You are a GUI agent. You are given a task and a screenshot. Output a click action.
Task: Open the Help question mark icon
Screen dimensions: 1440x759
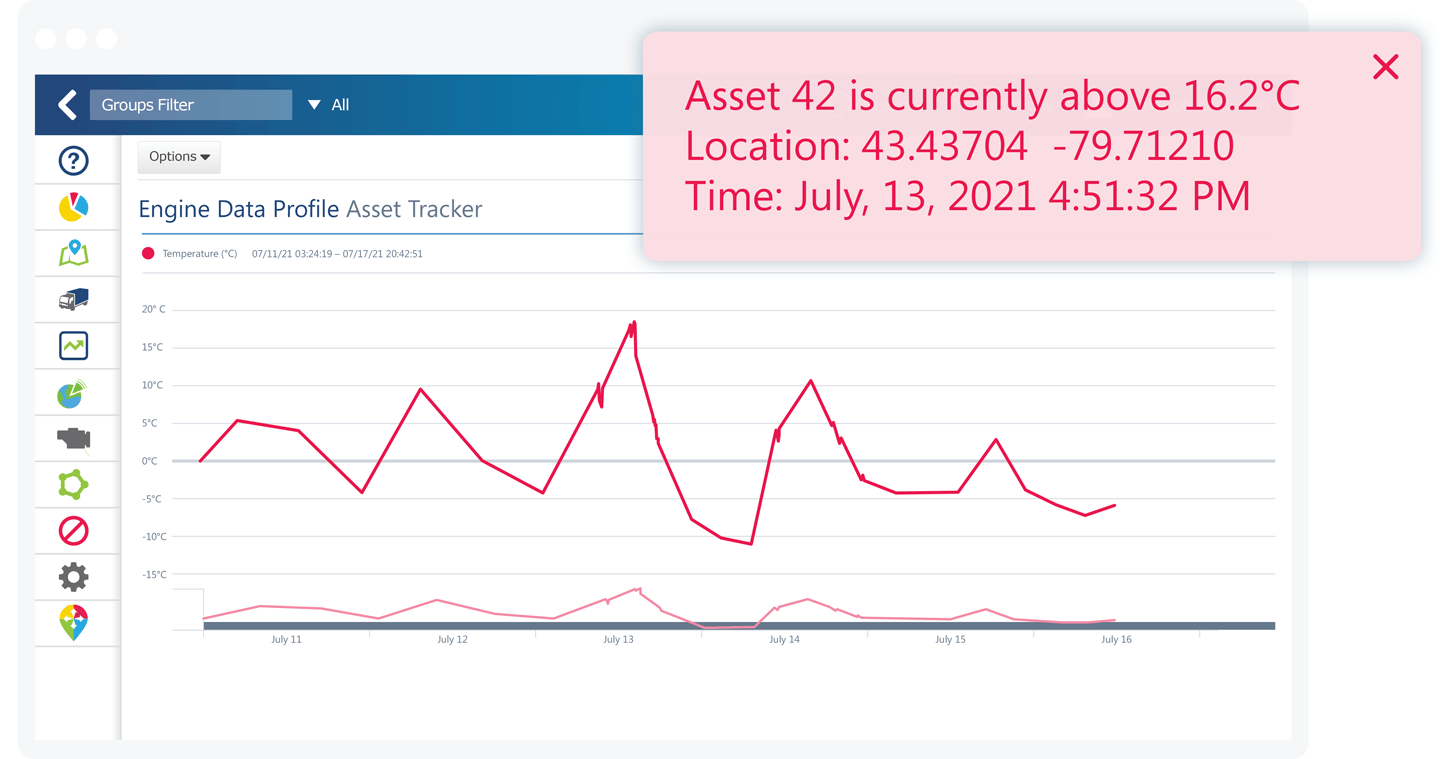pyautogui.click(x=73, y=160)
